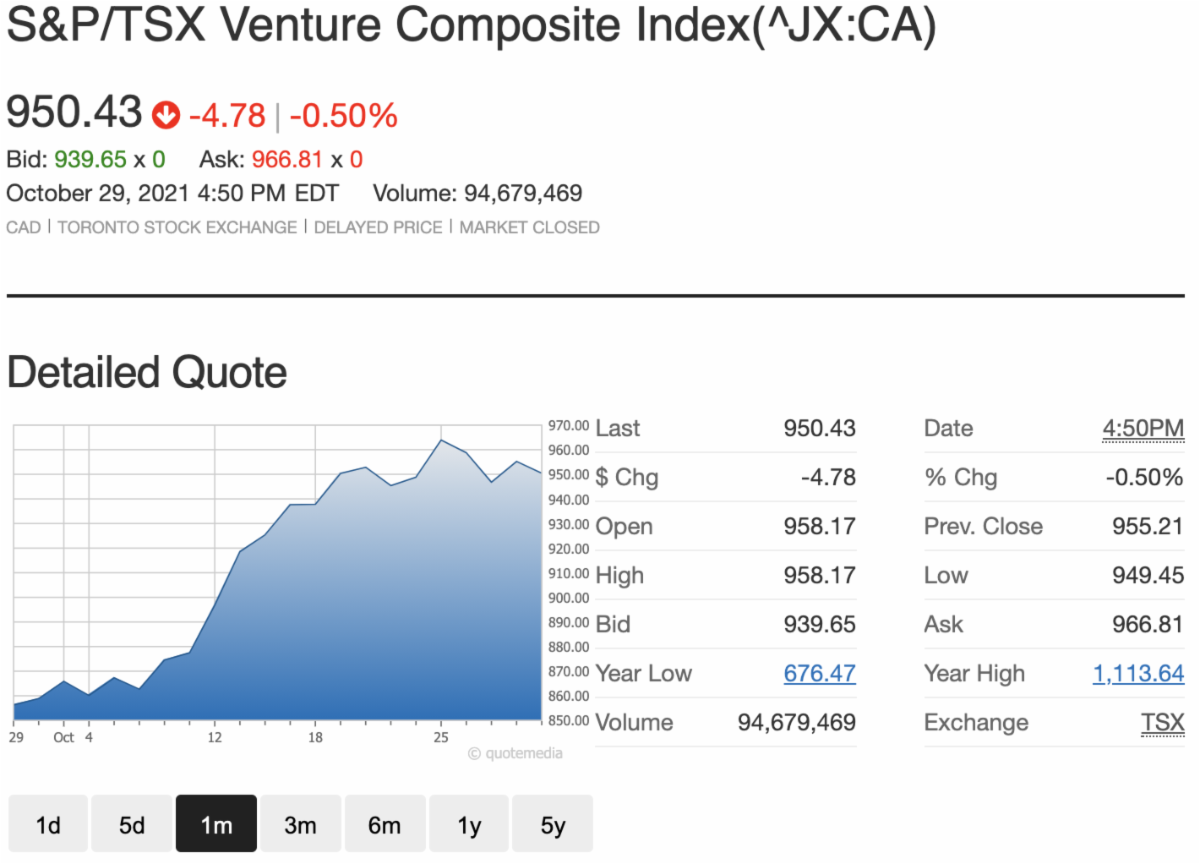Click the red down-arrow price change icon
Screen dimensions: 1200x864
tap(165, 116)
